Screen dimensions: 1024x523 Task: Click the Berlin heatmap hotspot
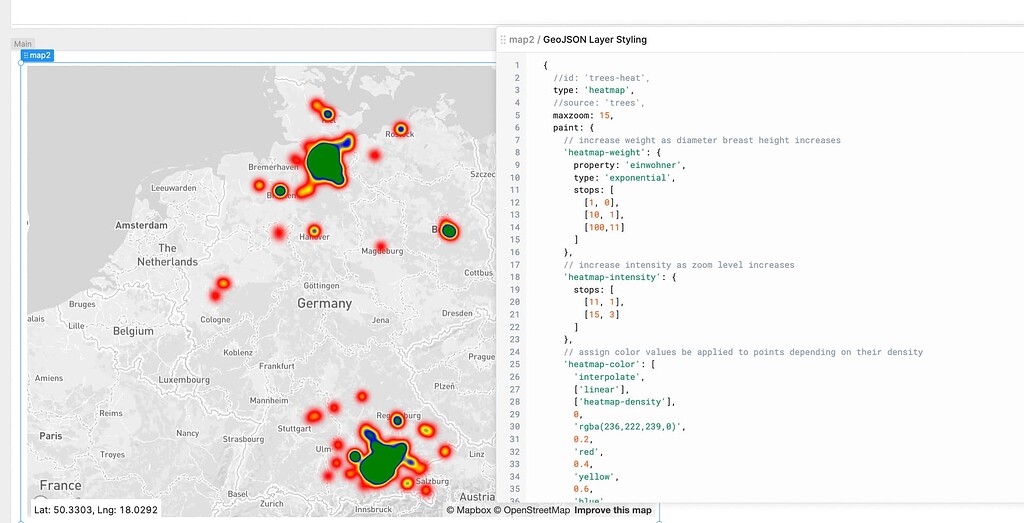[449, 231]
